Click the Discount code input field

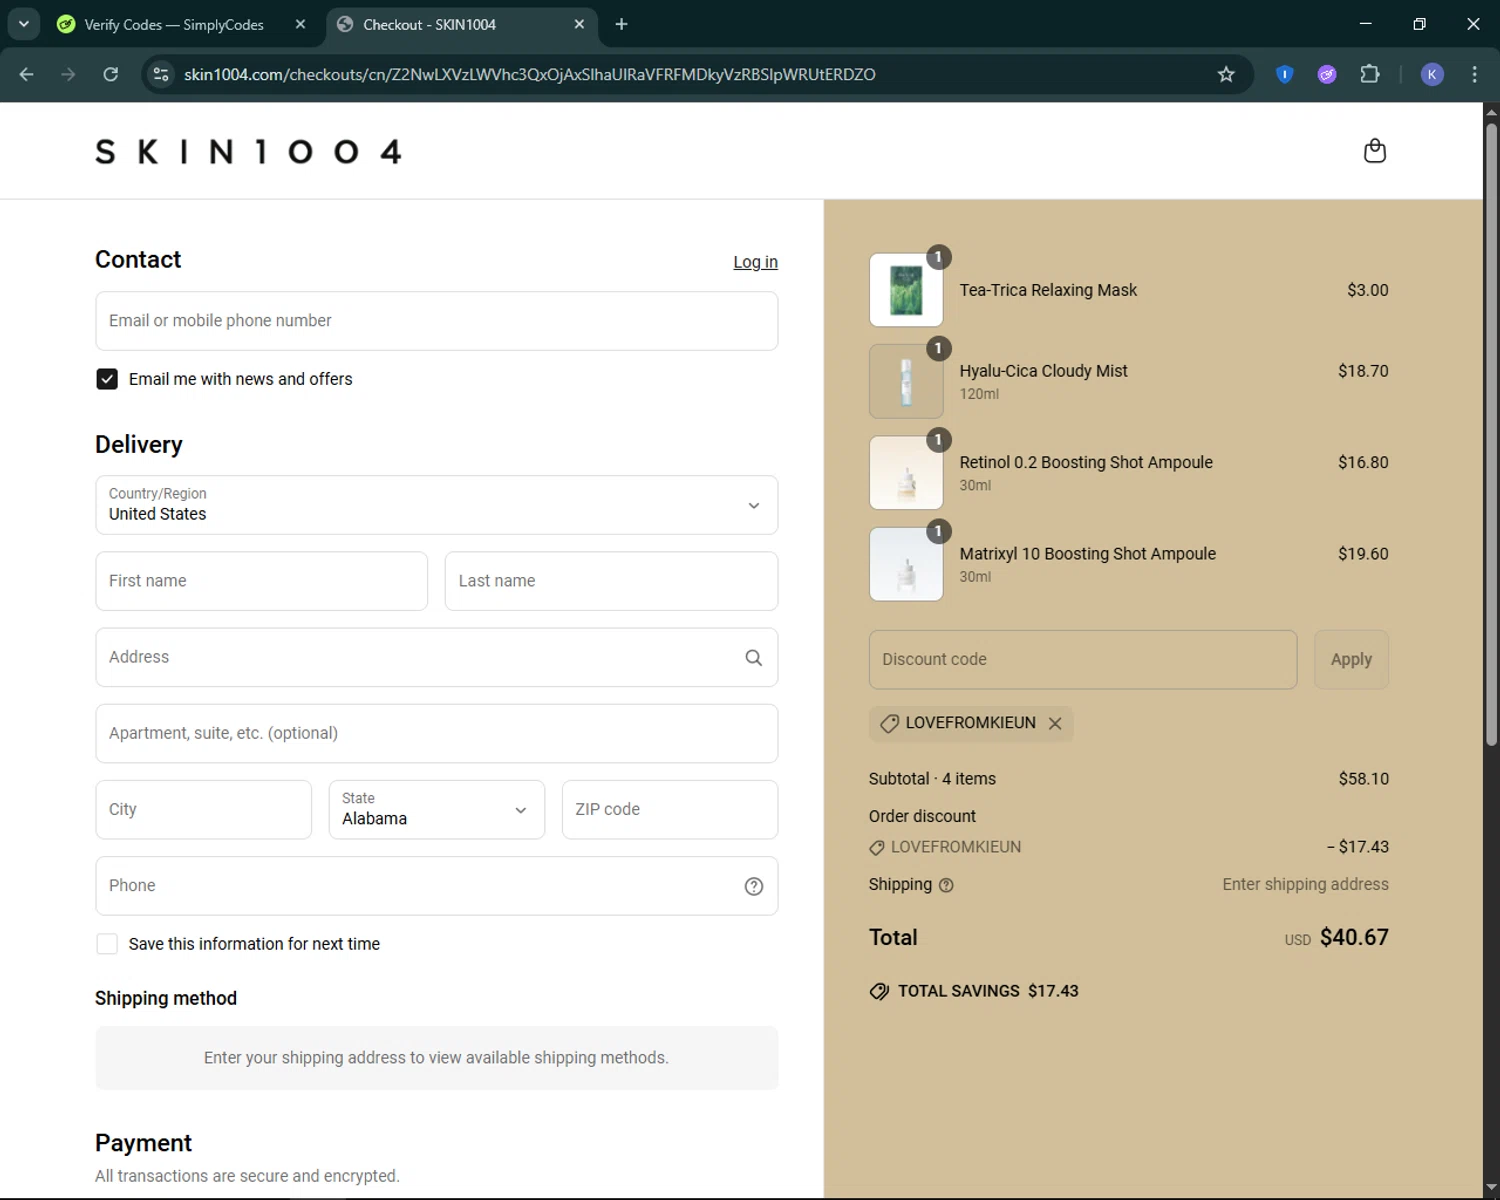click(x=1083, y=660)
